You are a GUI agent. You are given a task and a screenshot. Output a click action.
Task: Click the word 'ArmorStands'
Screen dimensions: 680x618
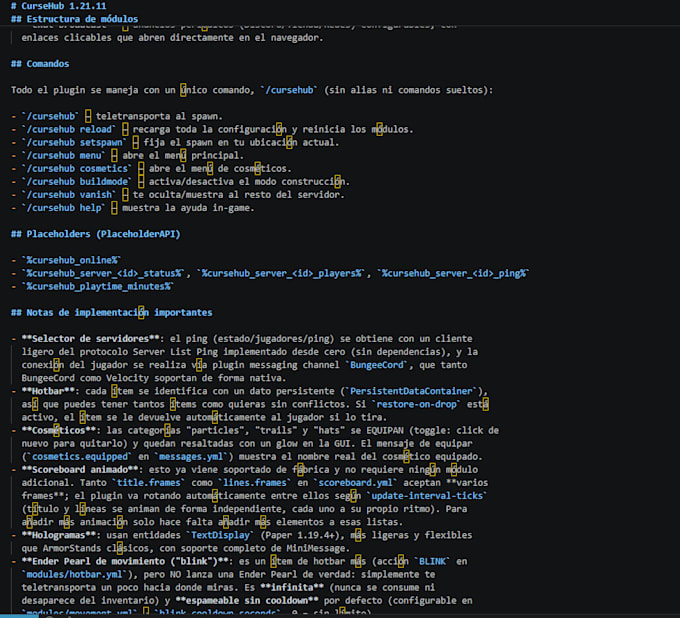[x=72, y=548]
